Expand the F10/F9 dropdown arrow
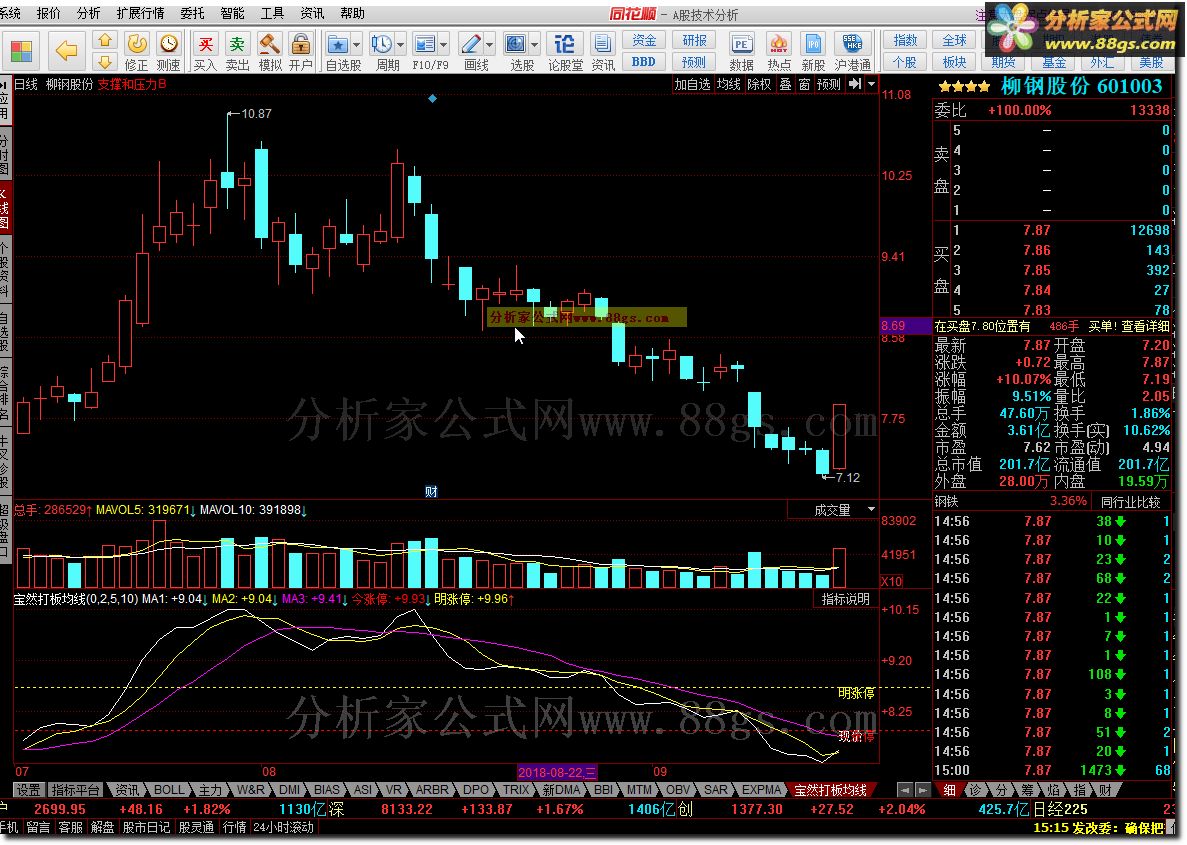 pos(444,44)
